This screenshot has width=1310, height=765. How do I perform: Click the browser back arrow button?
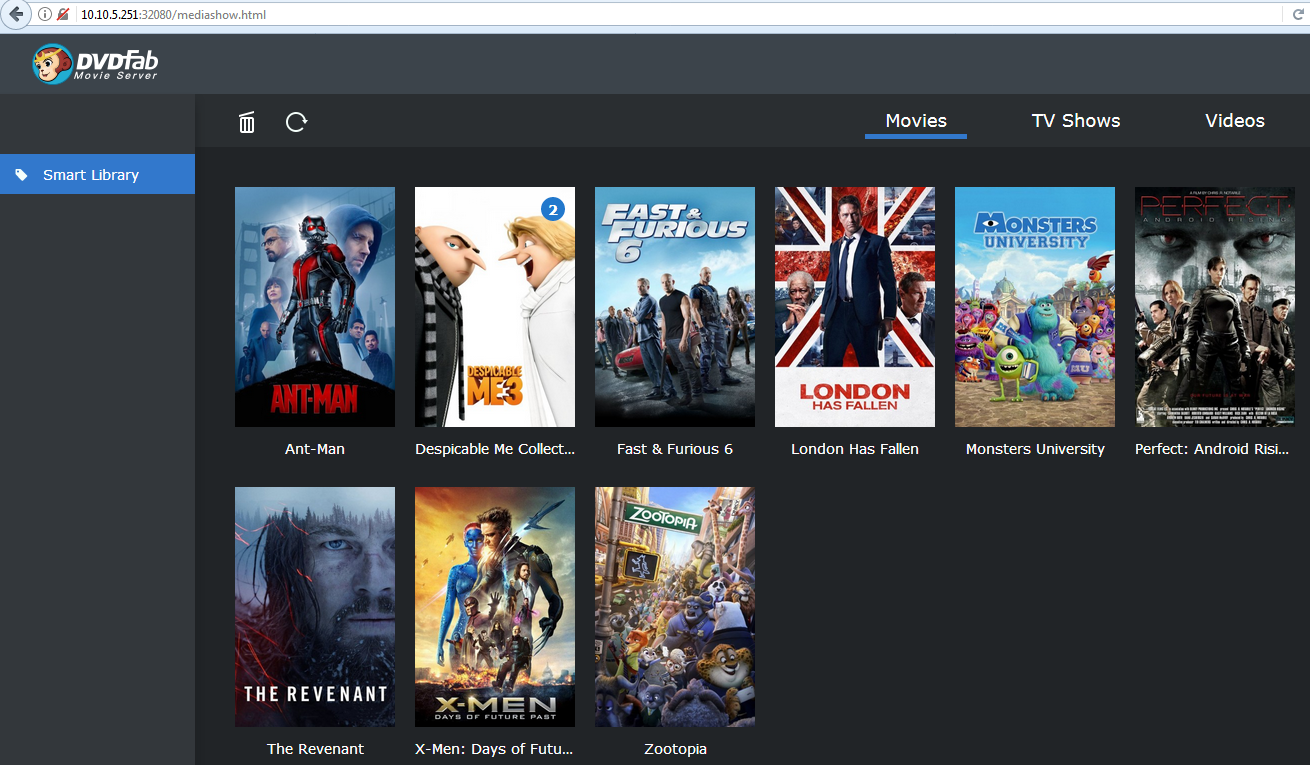coord(16,14)
